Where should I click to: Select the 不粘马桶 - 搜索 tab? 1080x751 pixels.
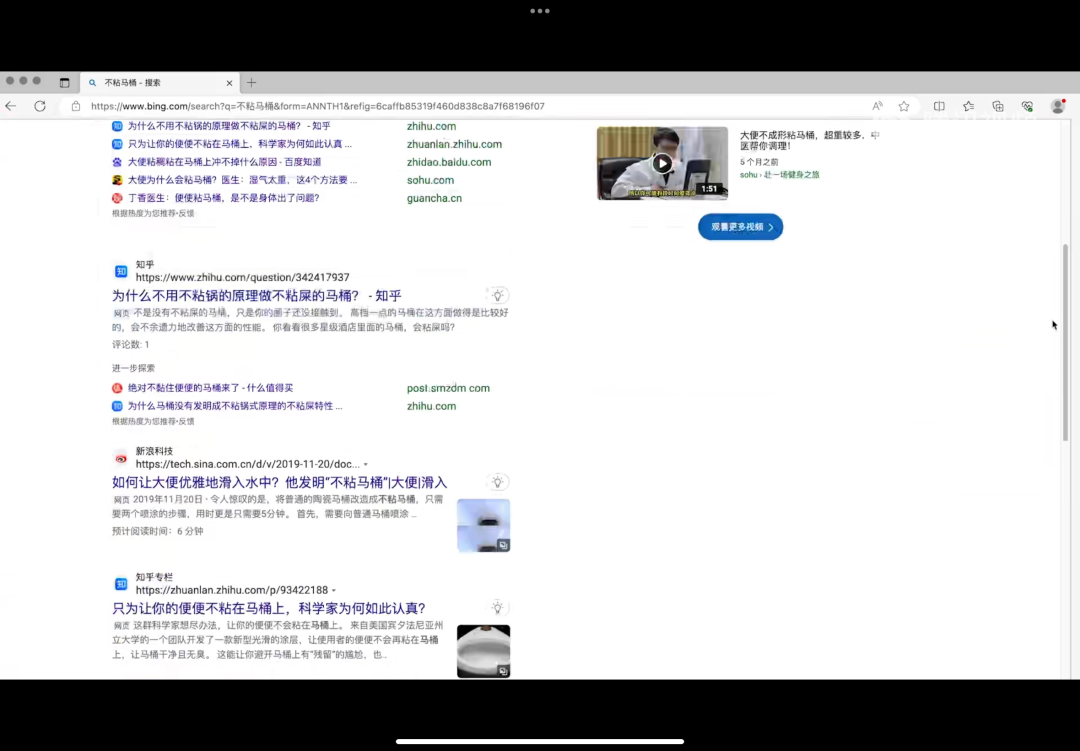(x=160, y=83)
